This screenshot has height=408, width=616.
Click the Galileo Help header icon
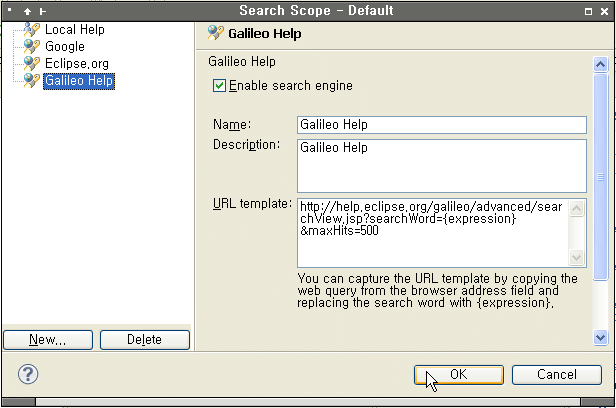[x=216, y=33]
